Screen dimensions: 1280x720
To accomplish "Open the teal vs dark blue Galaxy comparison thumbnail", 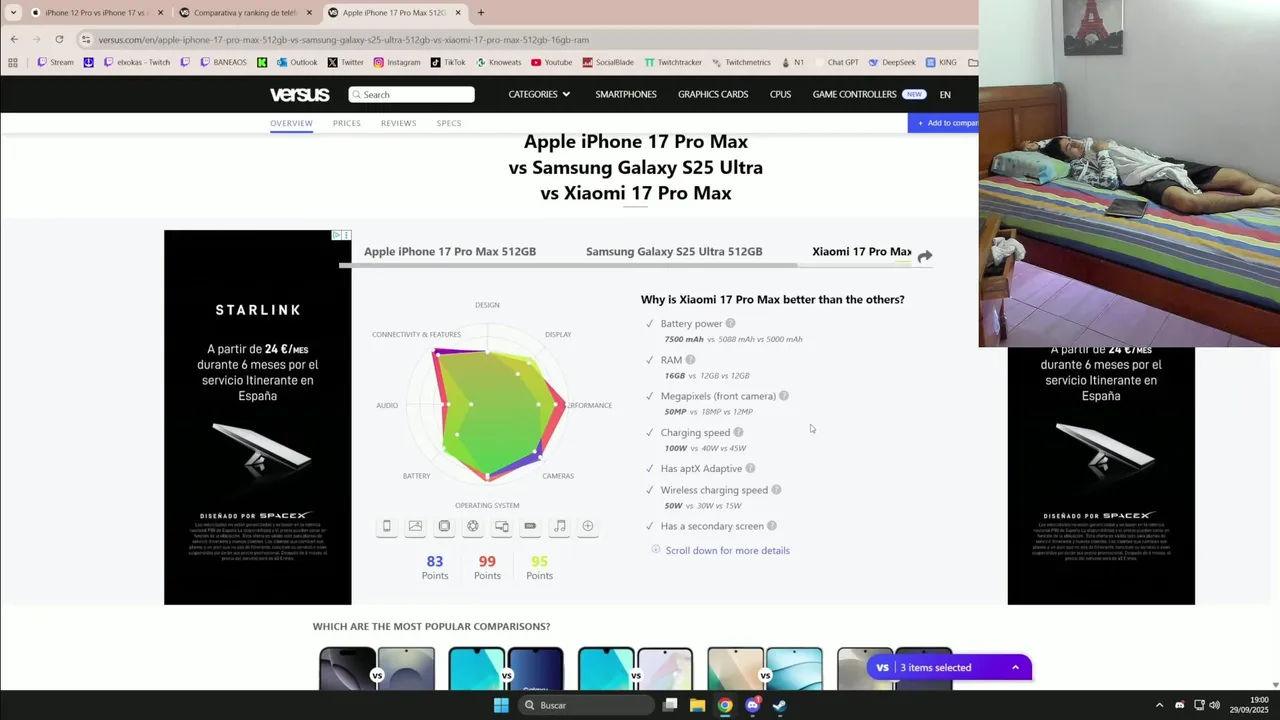I will pos(506,670).
